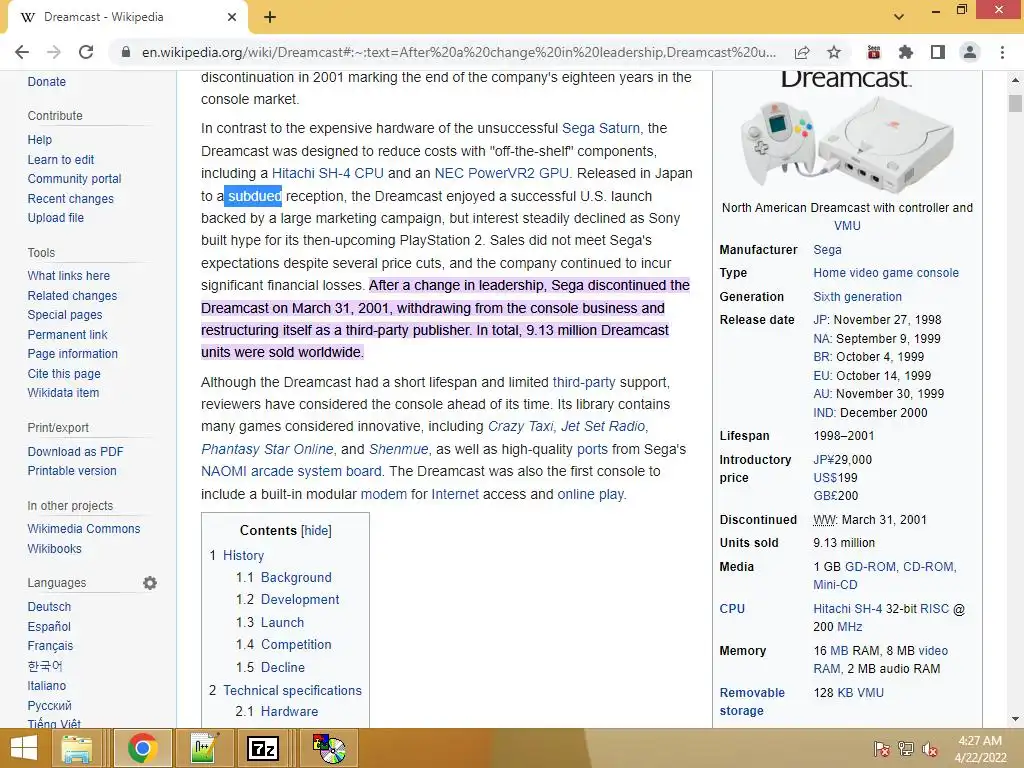The height and width of the screenshot is (768, 1024).
Task: Open the Printable version link
Action: point(72,470)
